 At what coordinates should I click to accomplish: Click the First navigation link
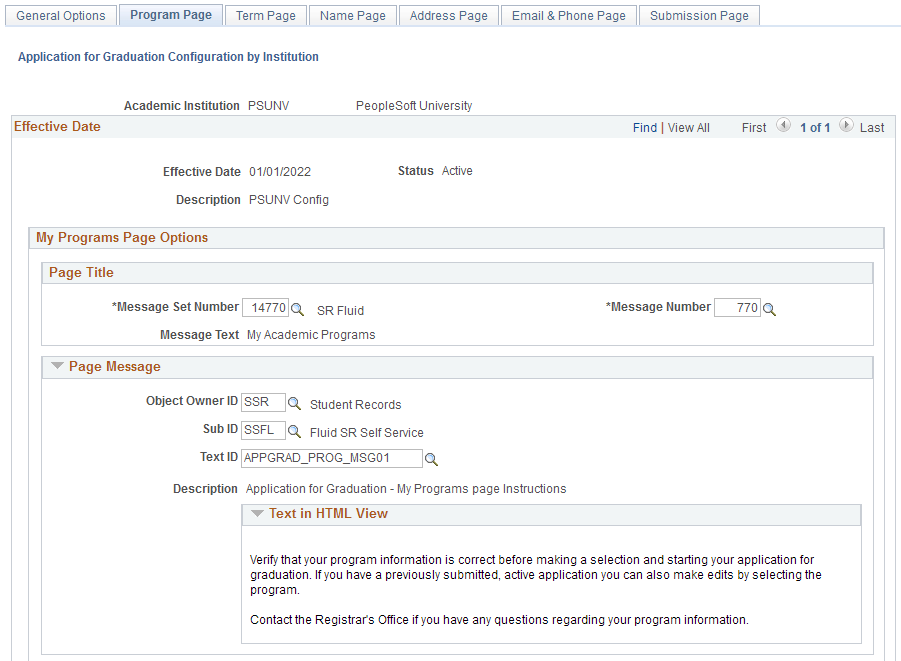point(754,128)
